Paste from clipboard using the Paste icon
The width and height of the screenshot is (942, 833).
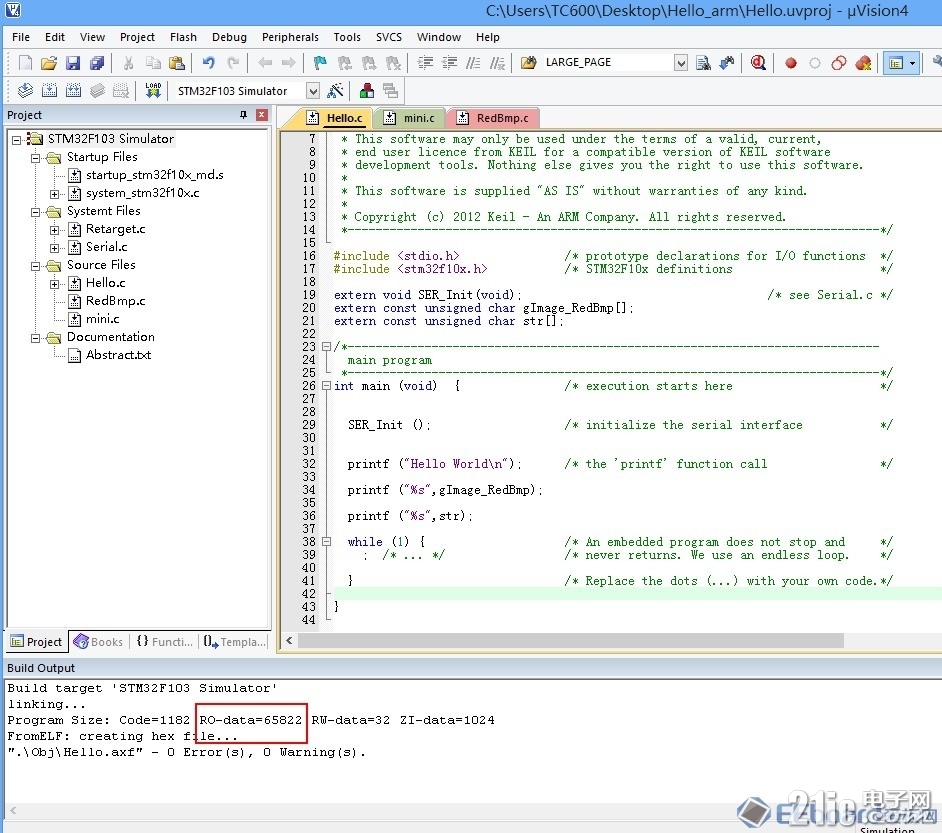point(177,62)
